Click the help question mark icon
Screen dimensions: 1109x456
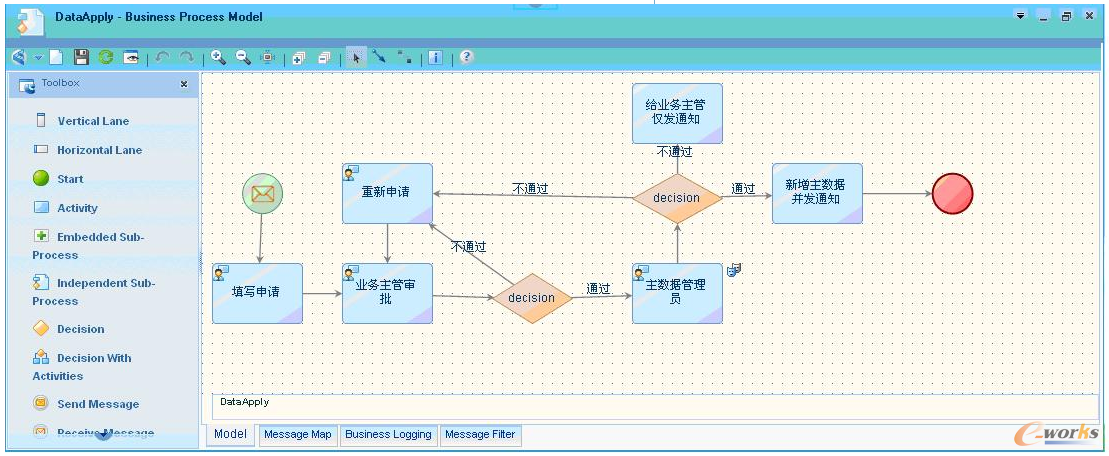[x=466, y=57]
